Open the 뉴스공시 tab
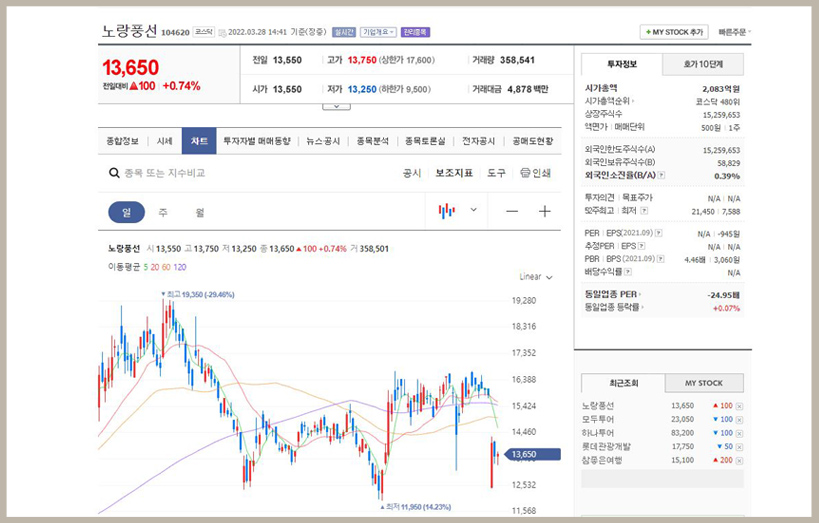Image resolution: width=819 pixels, height=523 pixels. [323, 141]
